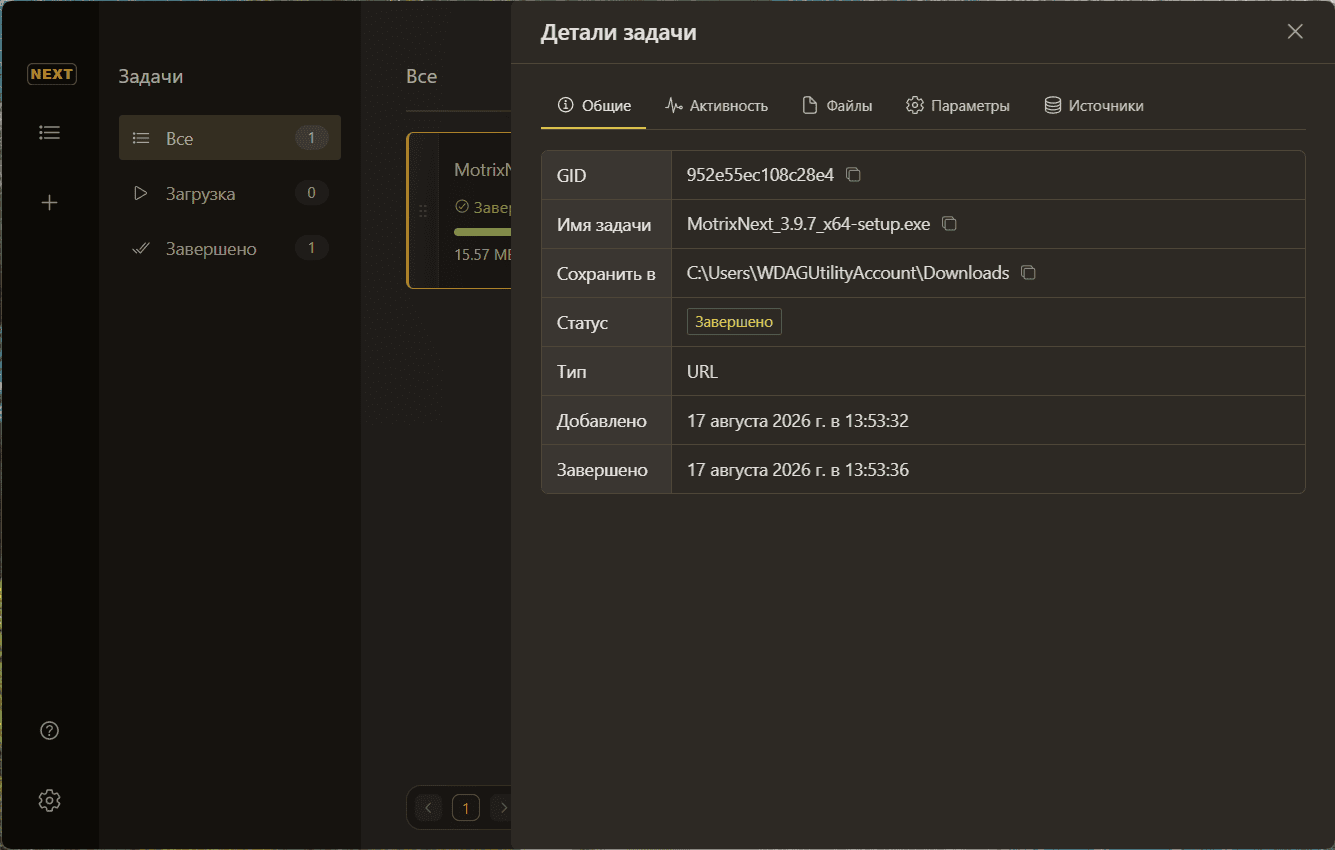The height and width of the screenshot is (850, 1335).
Task: Open the Источники tab
Action: [1094, 106]
